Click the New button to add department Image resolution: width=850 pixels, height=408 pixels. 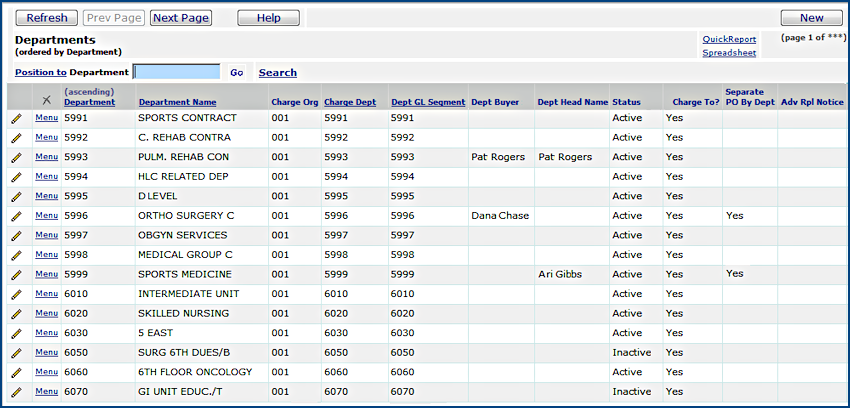pyautogui.click(x=811, y=18)
